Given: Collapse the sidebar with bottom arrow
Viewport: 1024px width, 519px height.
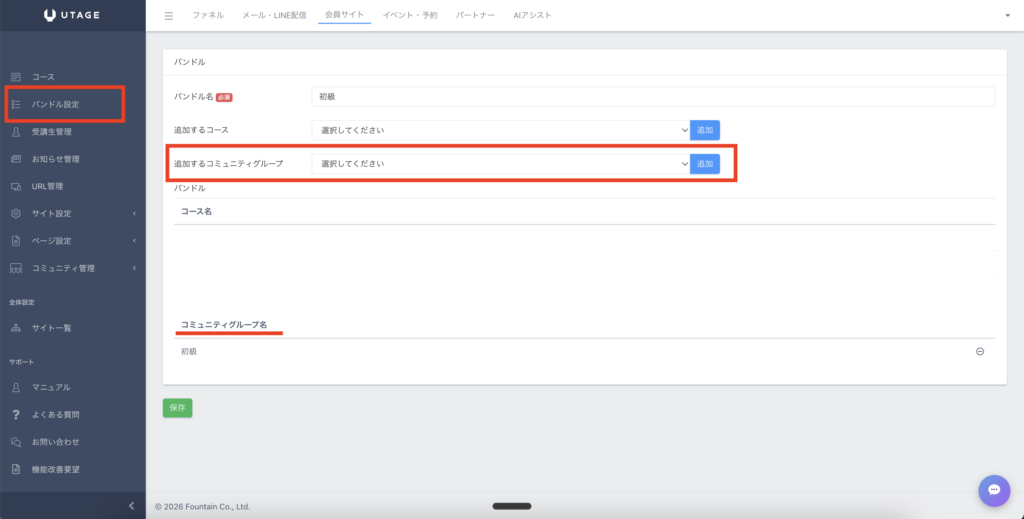Looking at the screenshot, I should (131, 505).
